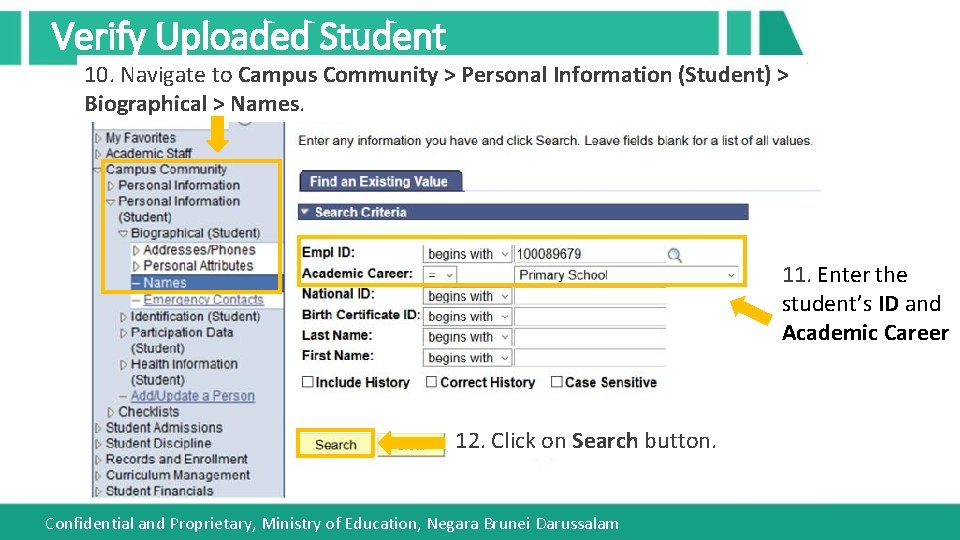Open the Add/Update a Person link
The image size is (960, 540).
192,396
